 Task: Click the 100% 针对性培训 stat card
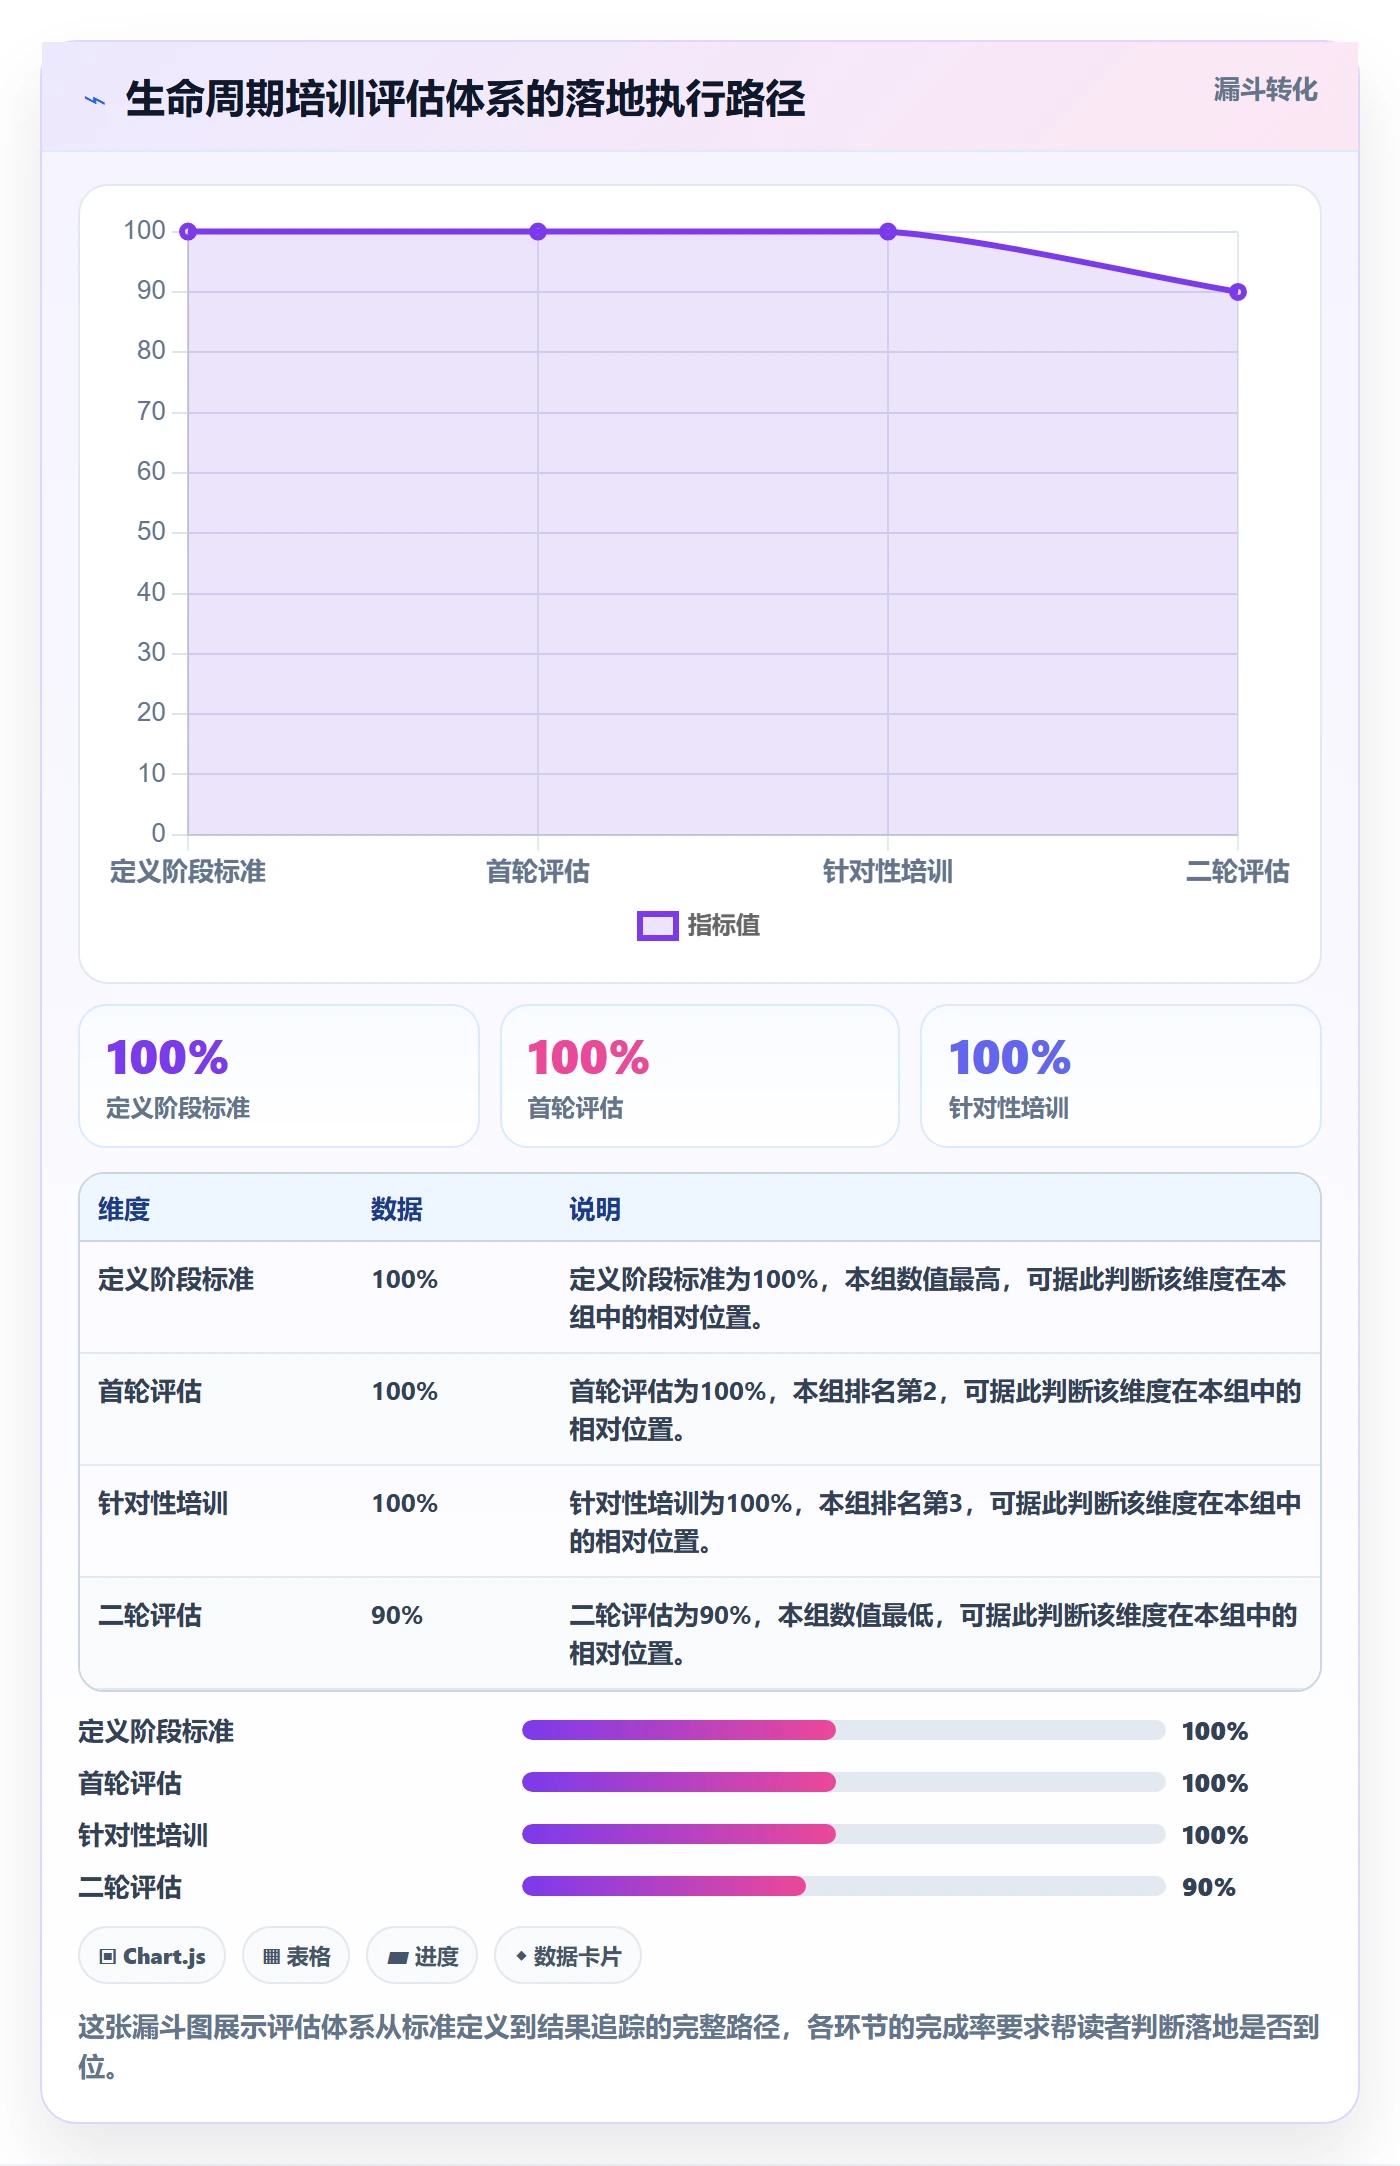pos(1121,1076)
